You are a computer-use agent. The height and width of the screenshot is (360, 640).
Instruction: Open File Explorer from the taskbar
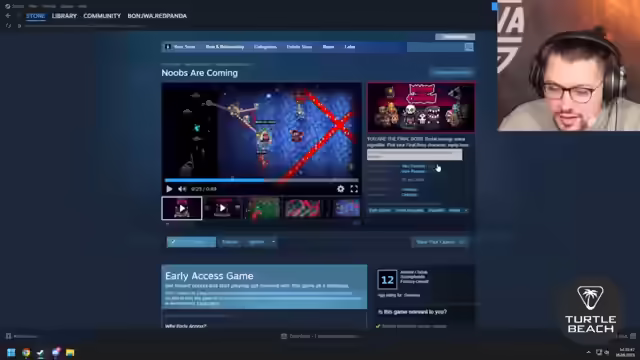coord(70,352)
